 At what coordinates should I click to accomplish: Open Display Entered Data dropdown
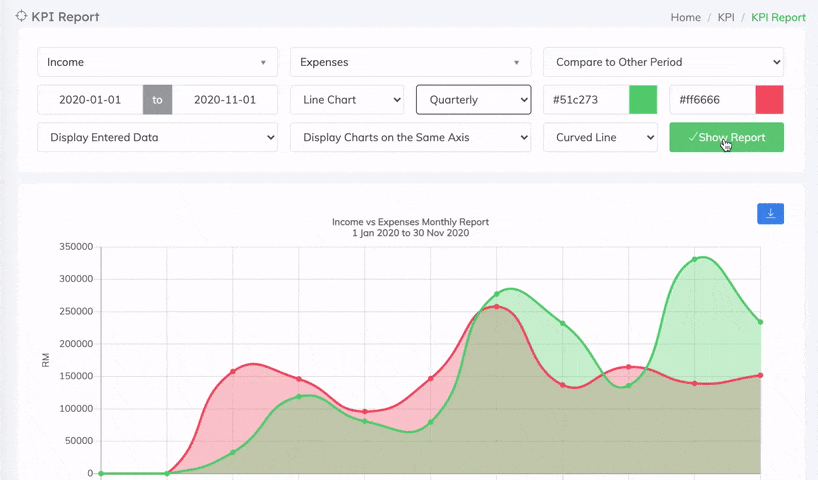[157, 137]
